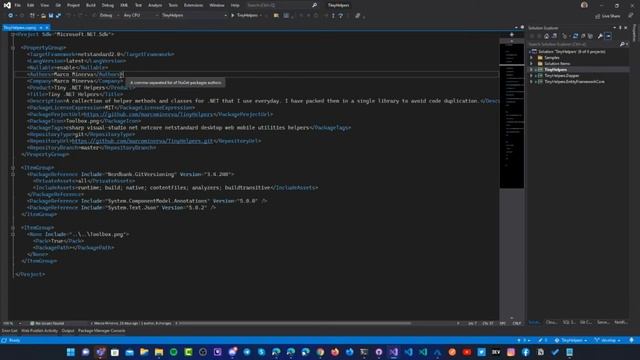Open the Extensions menu

[x=193, y=5]
